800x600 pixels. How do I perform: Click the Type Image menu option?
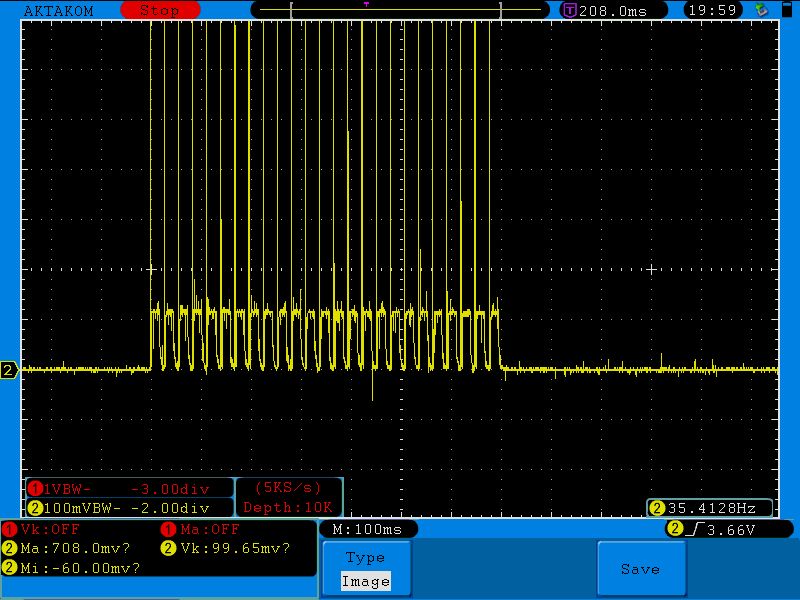365,569
